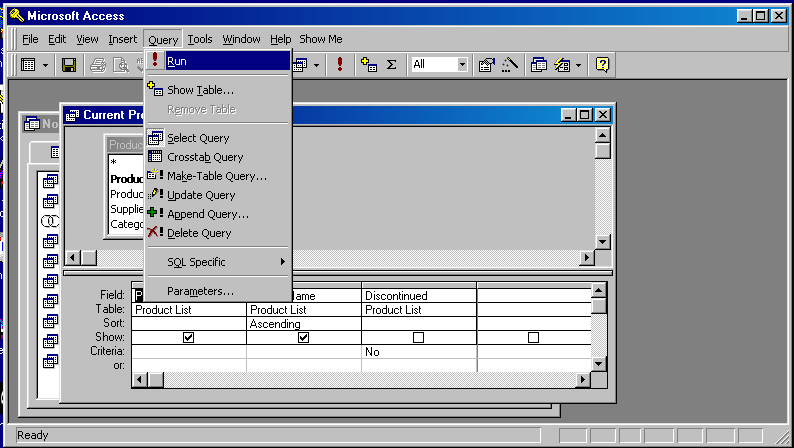
Task: Click the Totals sigma icon
Action: click(391, 65)
